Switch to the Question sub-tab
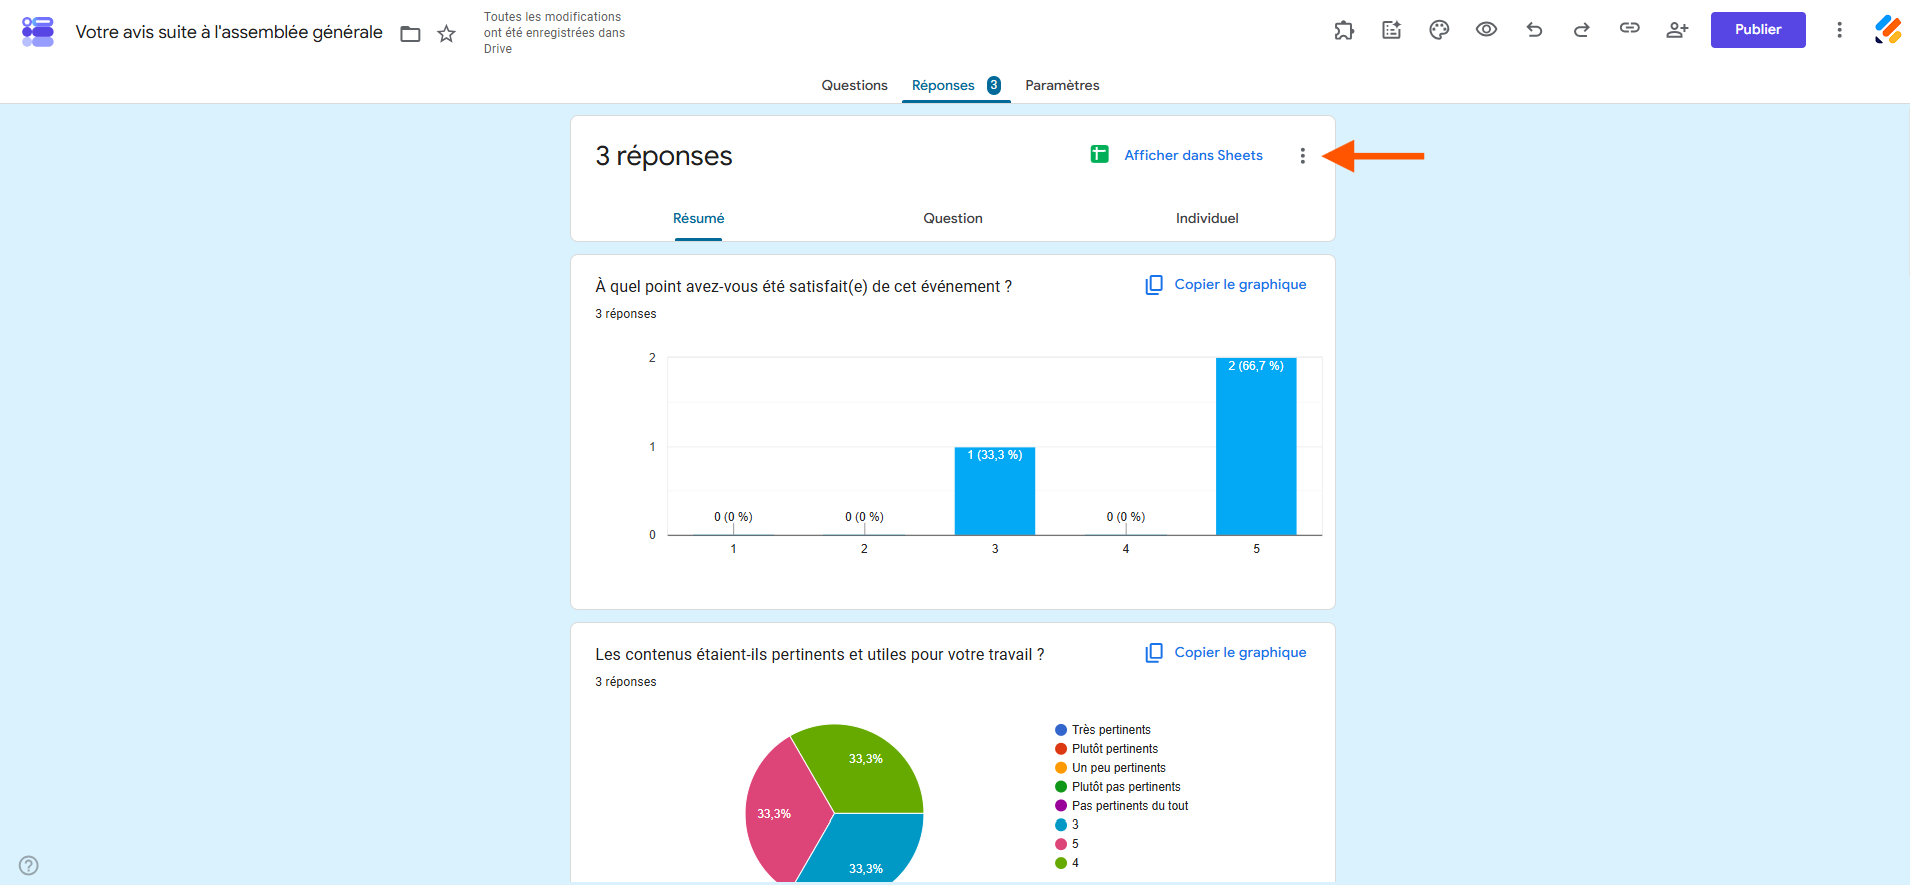 [953, 218]
